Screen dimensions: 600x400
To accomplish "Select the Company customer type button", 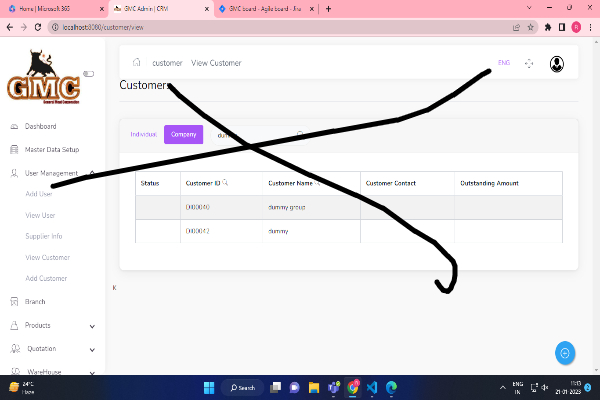I will click(x=183, y=134).
